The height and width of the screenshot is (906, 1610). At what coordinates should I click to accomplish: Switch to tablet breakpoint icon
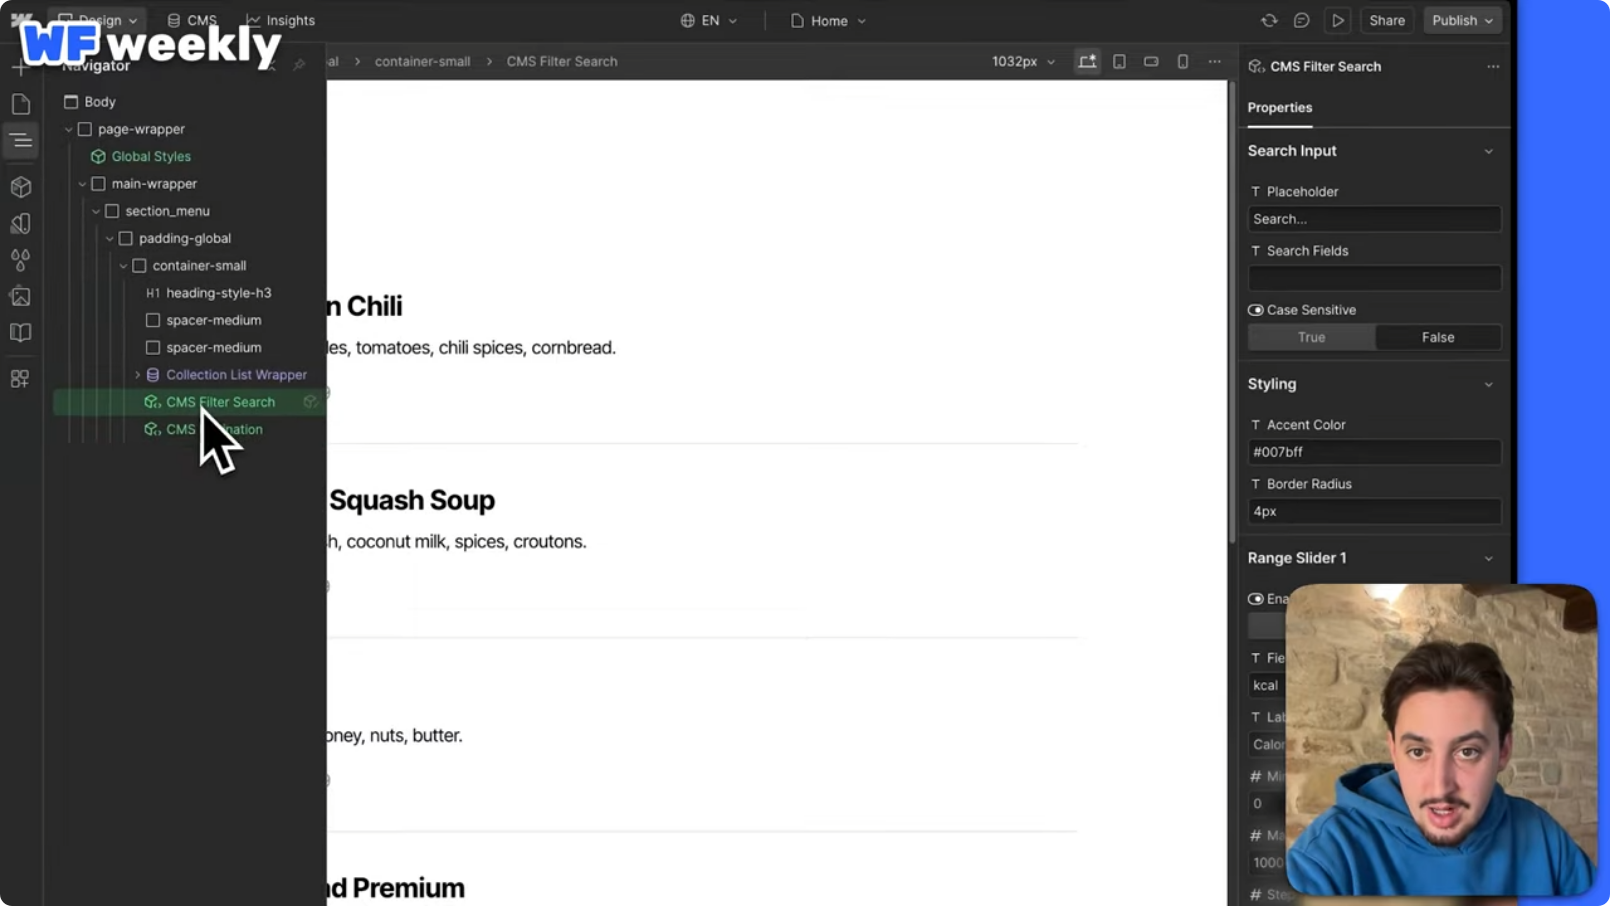point(1119,61)
